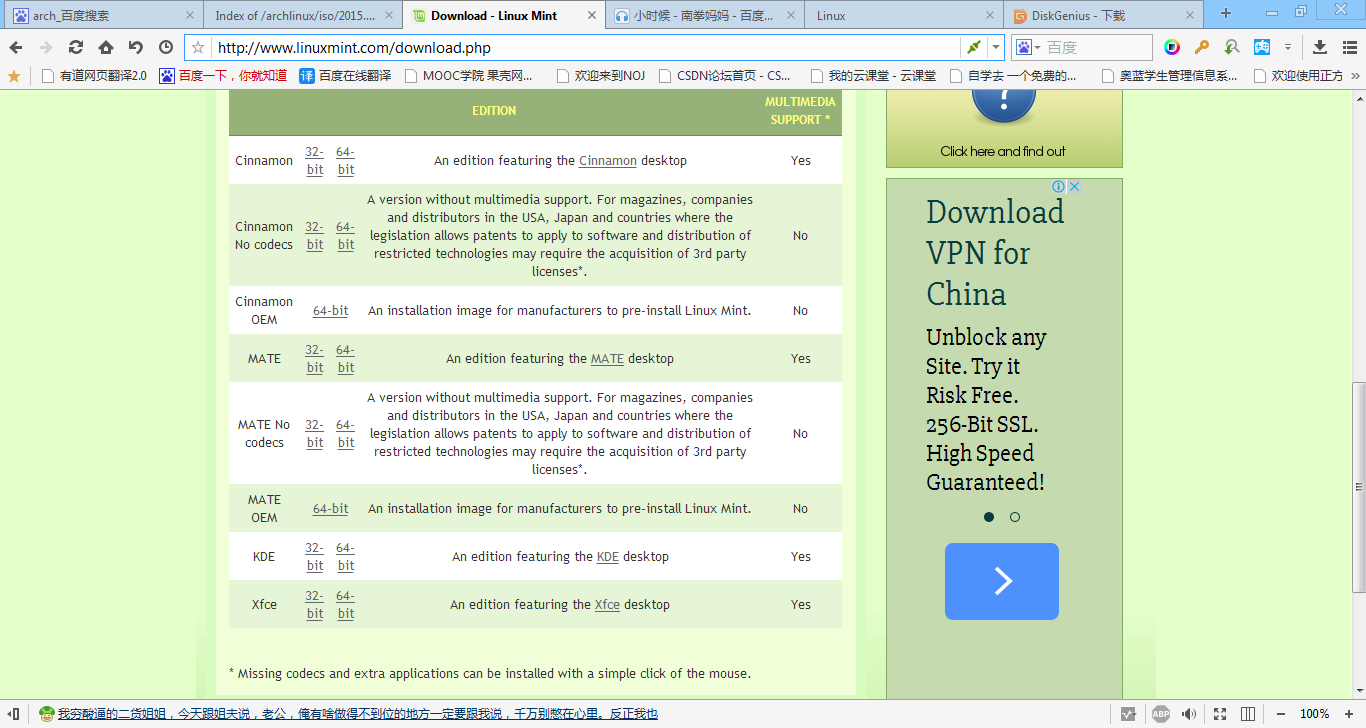
Task: Open the browser main menu
Action: pyautogui.click(x=1350, y=47)
